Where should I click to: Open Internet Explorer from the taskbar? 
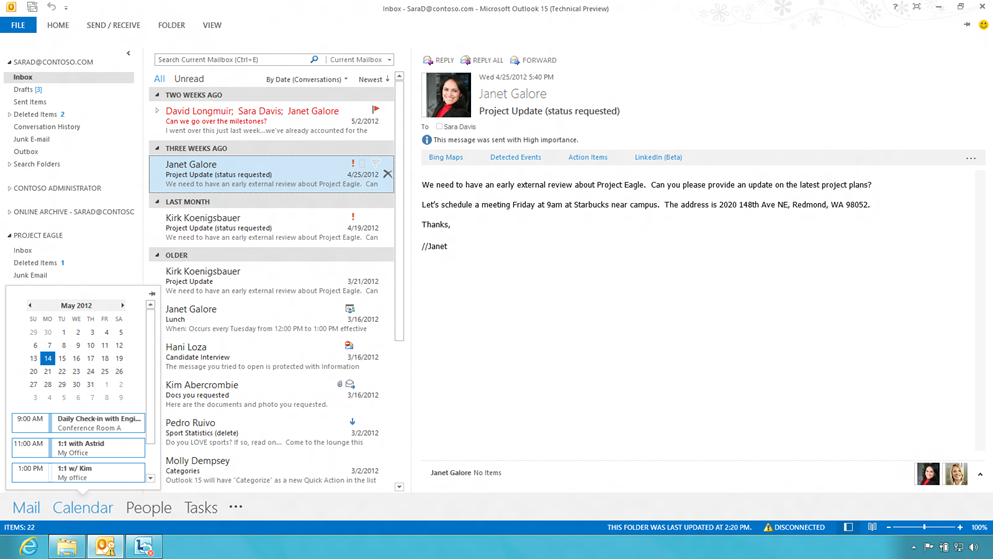[x=28, y=546]
